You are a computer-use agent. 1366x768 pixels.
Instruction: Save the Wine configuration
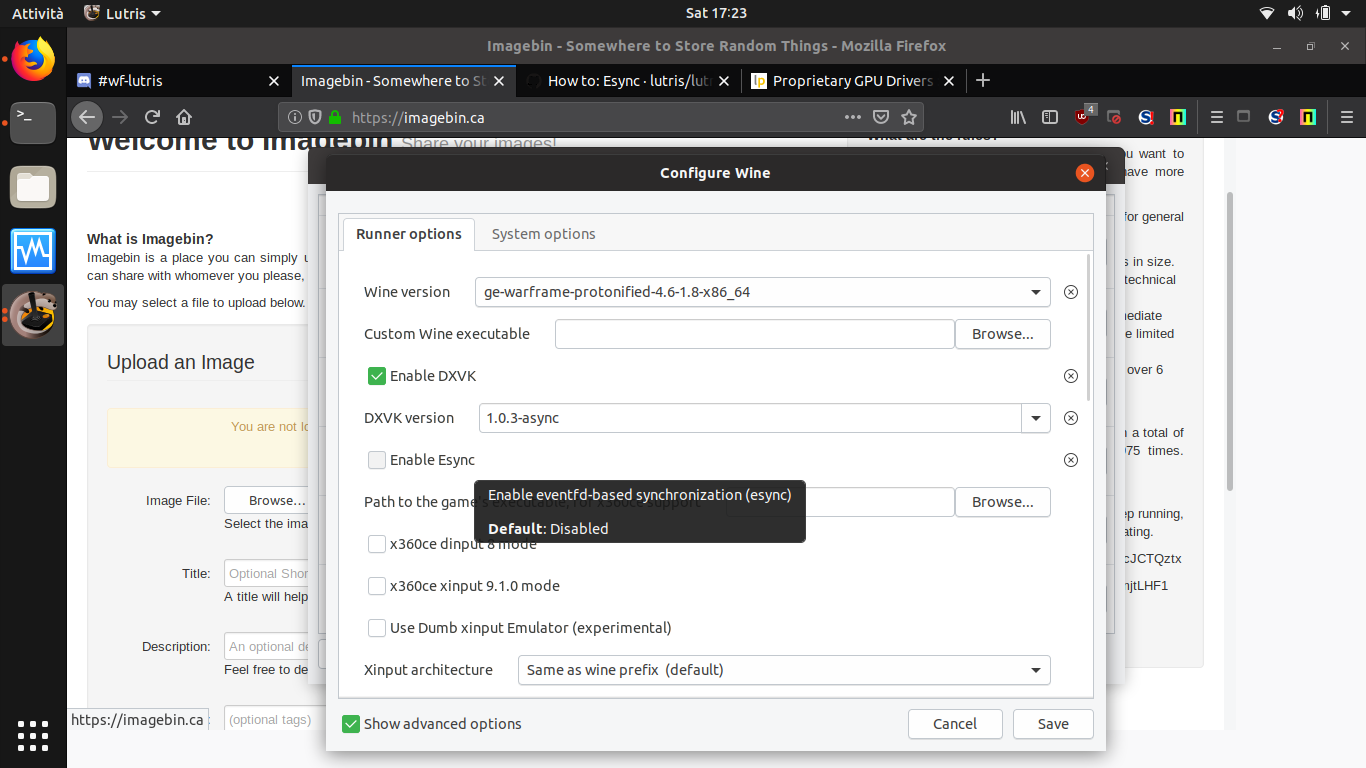pos(1053,724)
